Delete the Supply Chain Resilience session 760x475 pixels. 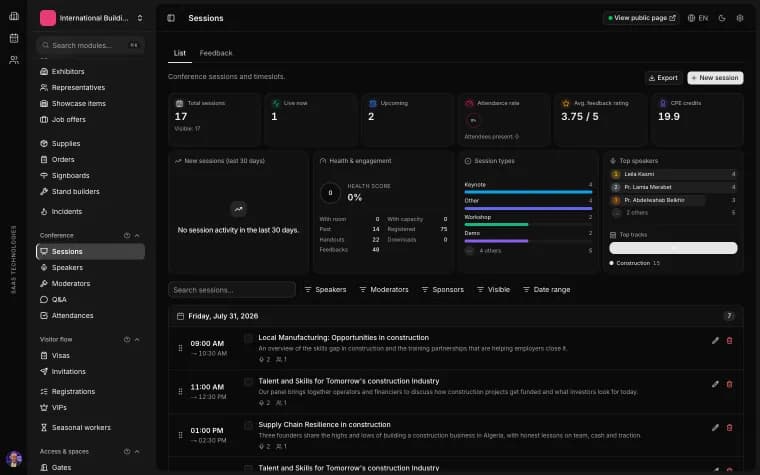(729, 428)
